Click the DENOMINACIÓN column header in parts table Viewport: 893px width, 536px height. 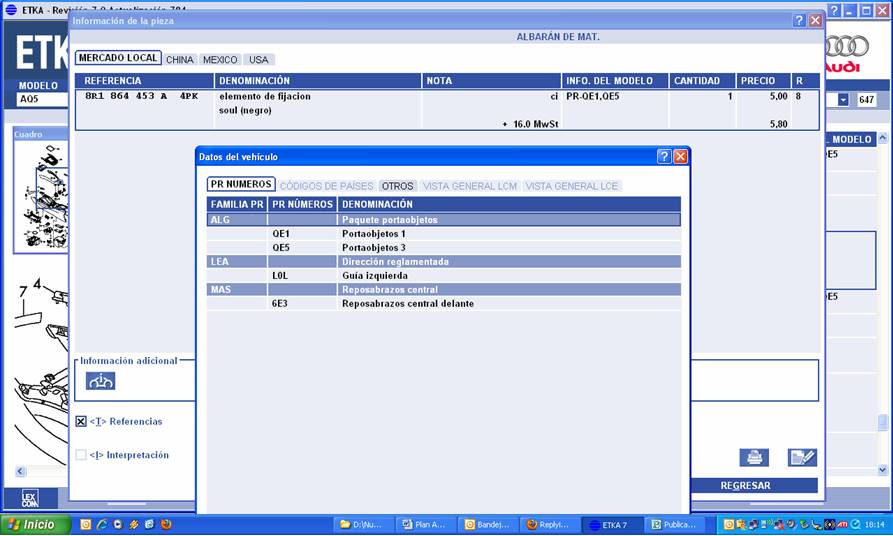click(318, 81)
